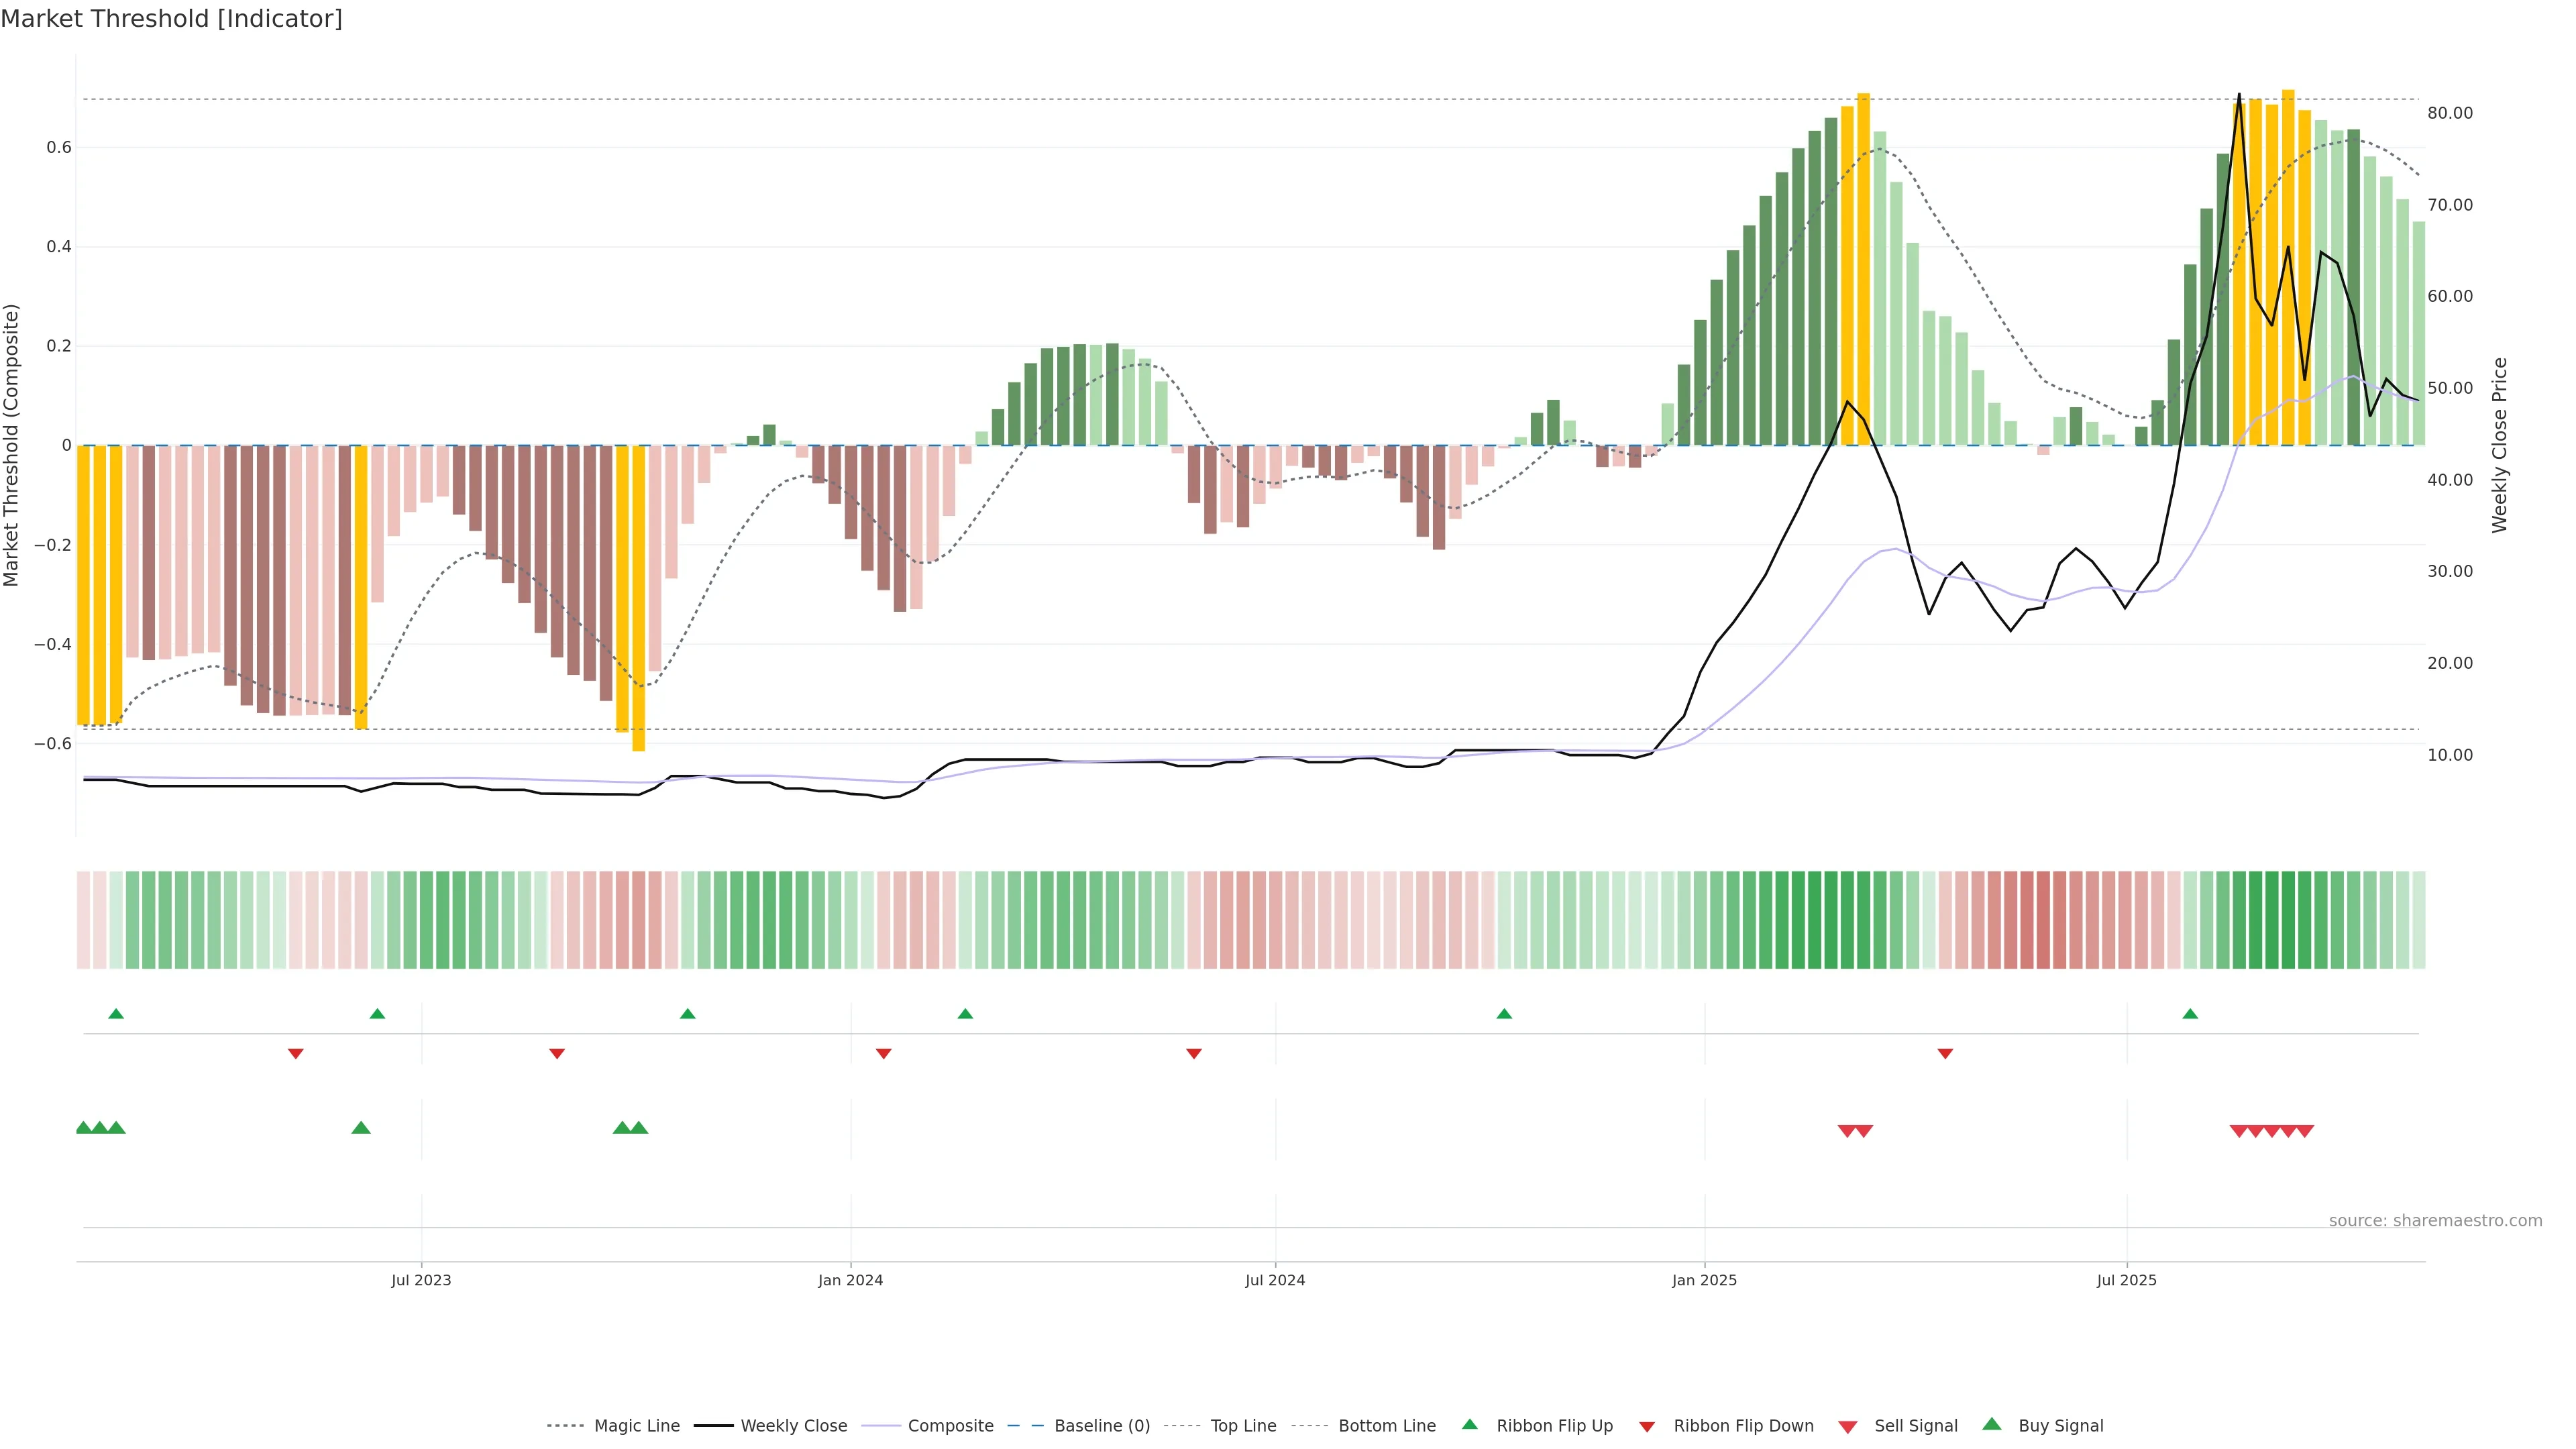Click the only ribbon flip down marker in 2025

1945,1053
